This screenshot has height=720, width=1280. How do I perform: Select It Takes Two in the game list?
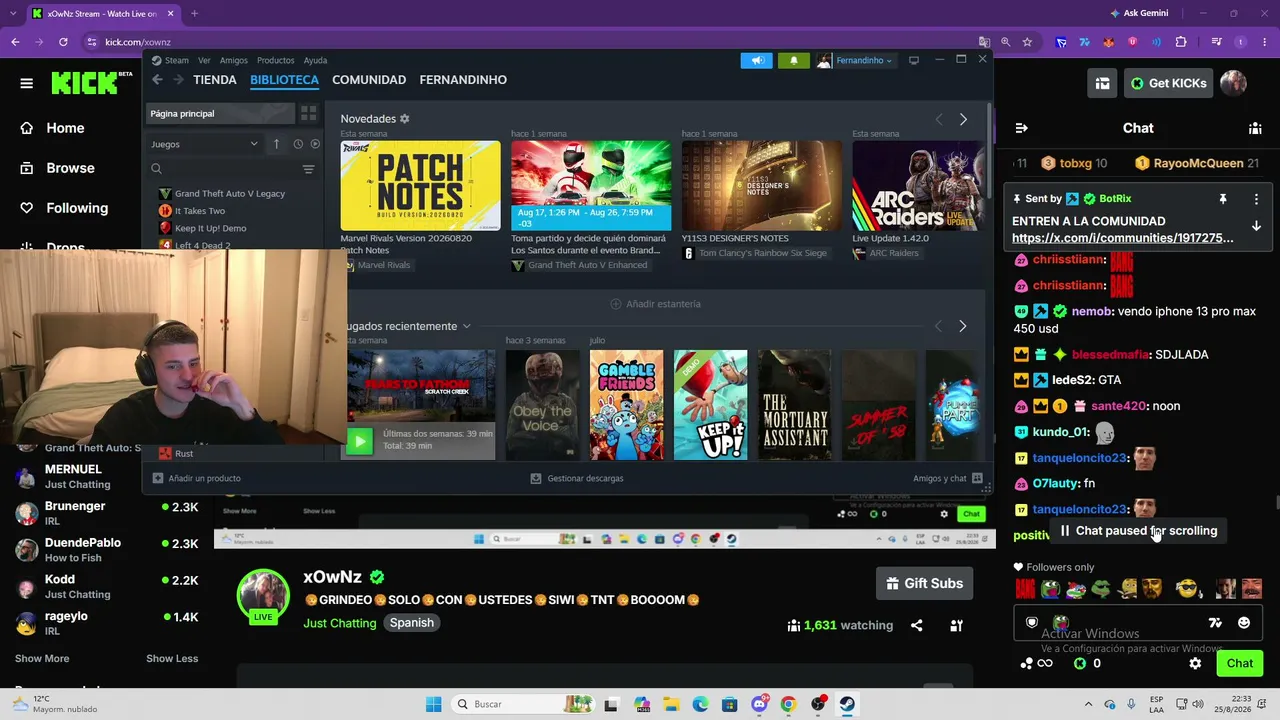[x=200, y=211]
